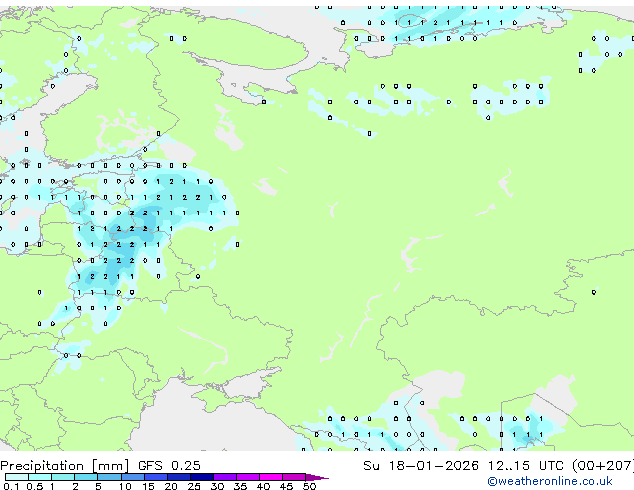Click the "12..15 UTC" time text

point(525,466)
